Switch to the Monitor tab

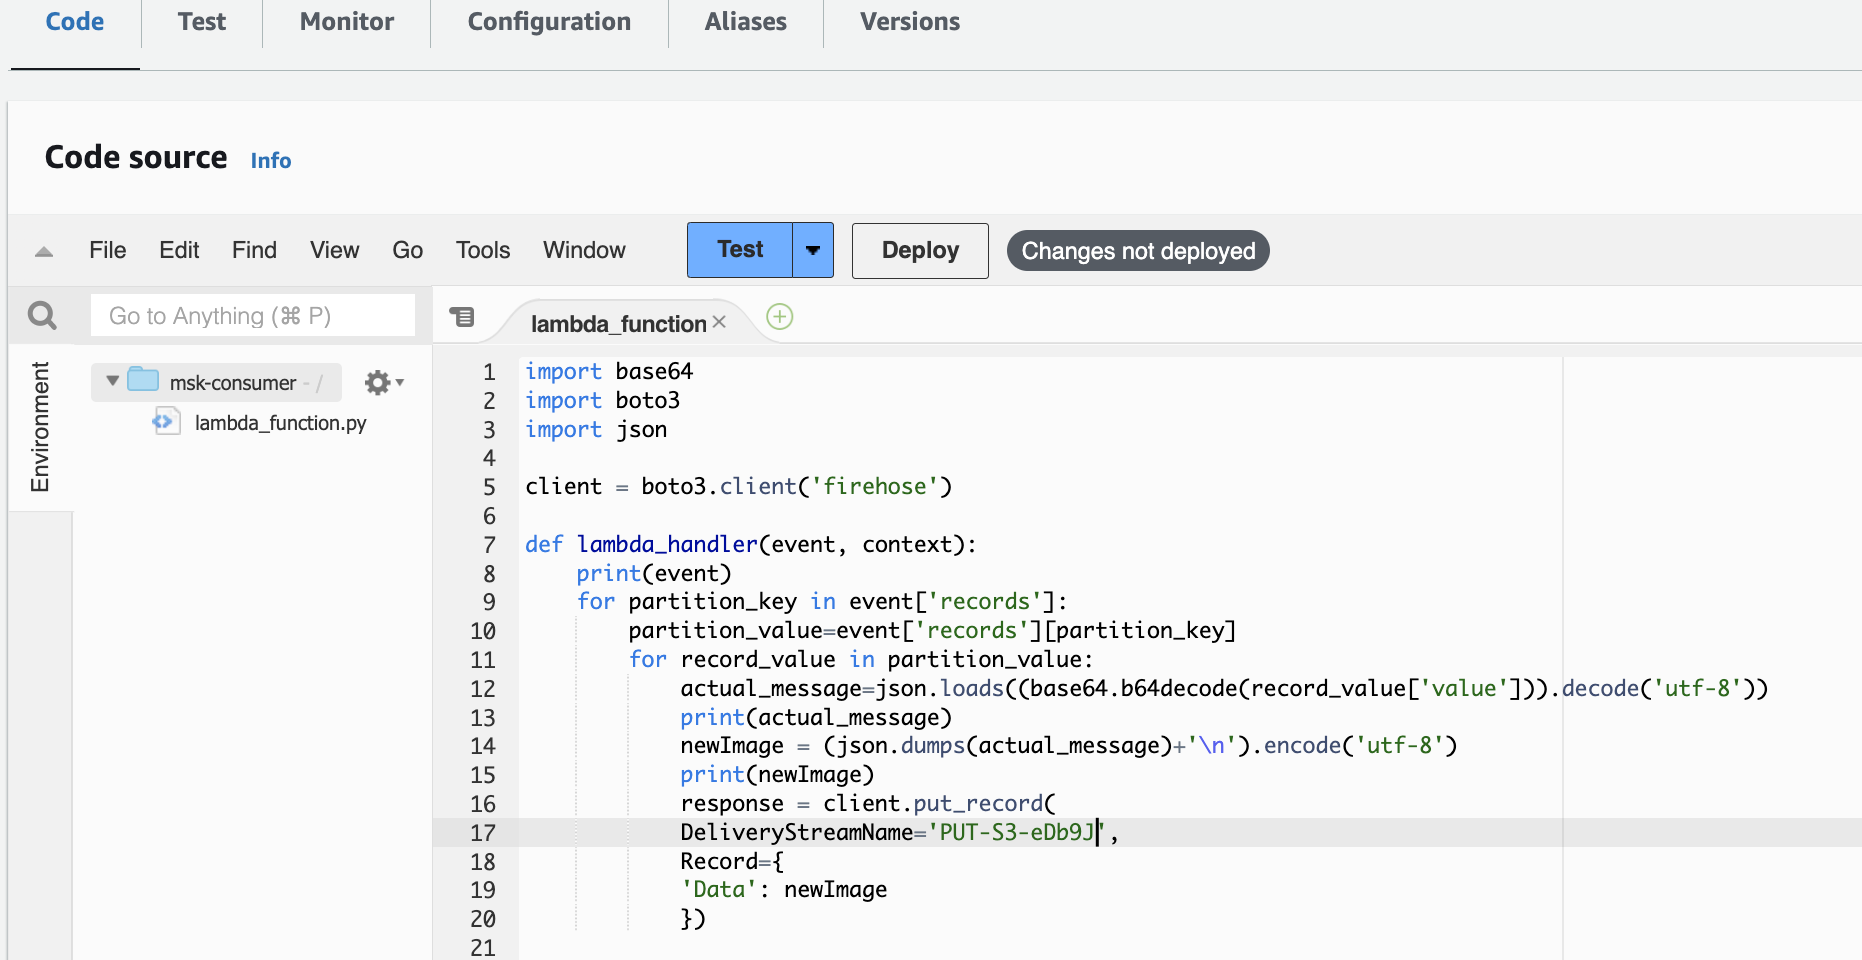click(345, 21)
